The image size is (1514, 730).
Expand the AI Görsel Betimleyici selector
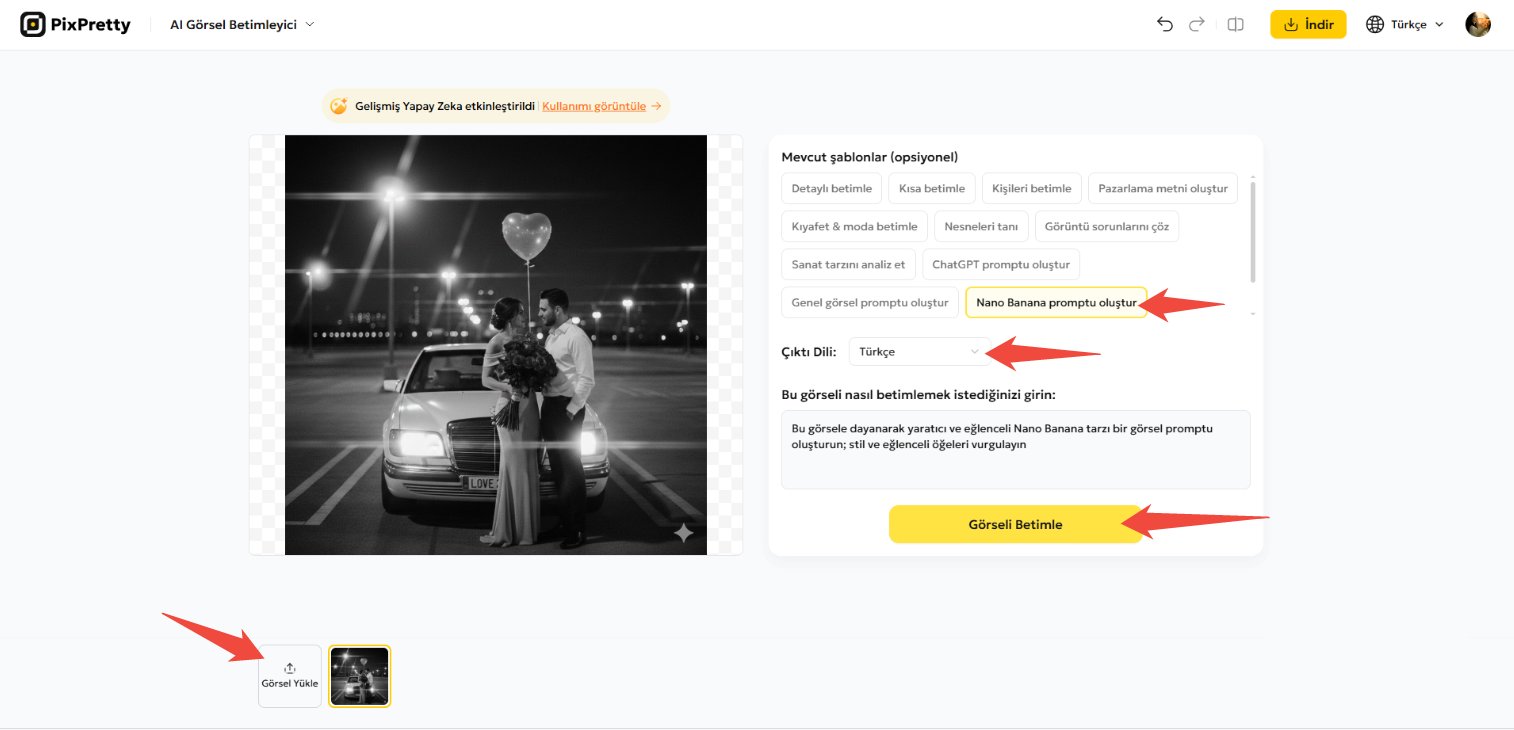tap(241, 24)
